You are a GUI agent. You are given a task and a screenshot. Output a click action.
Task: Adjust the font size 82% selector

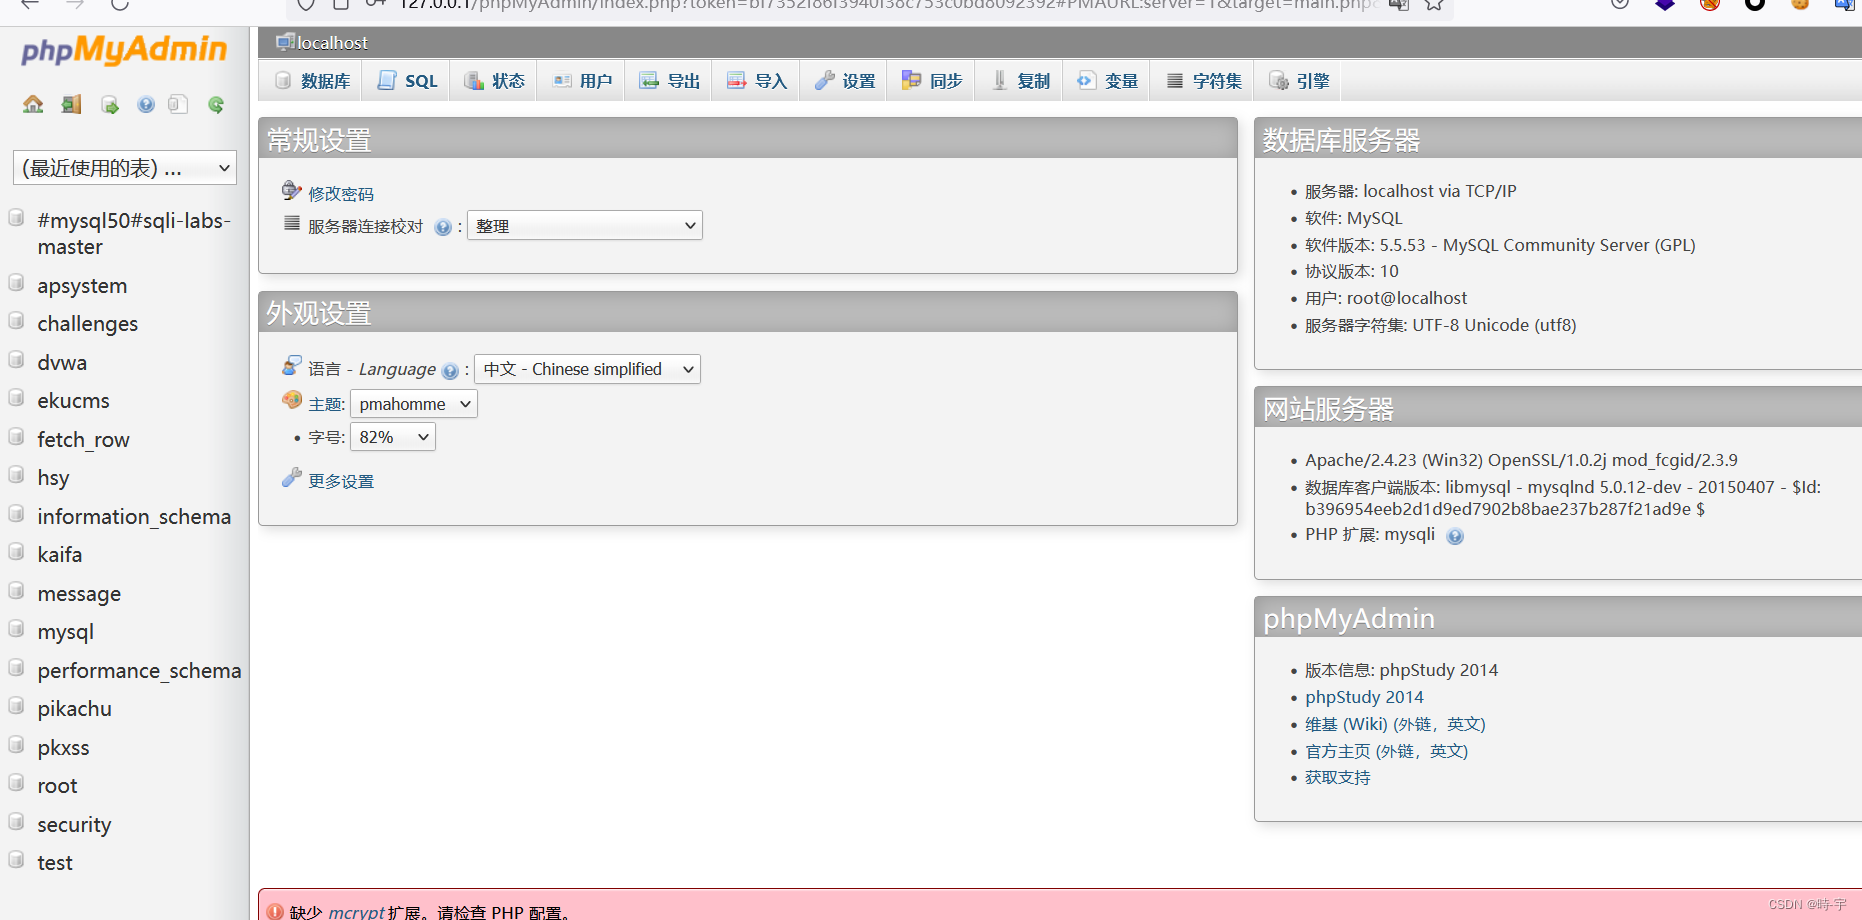coord(391,436)
